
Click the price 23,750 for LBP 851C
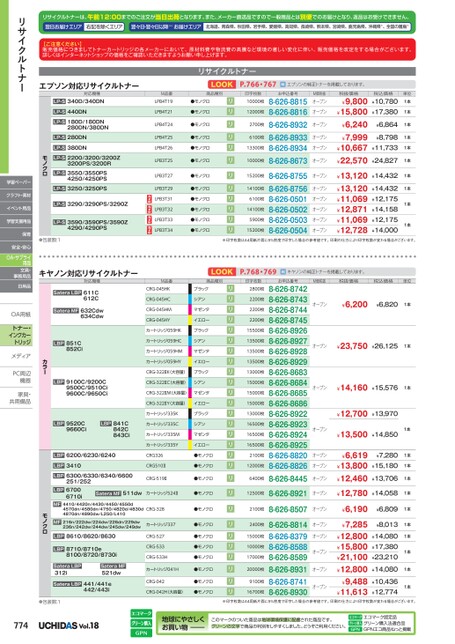pyautogui.click(x=352, y=346)
